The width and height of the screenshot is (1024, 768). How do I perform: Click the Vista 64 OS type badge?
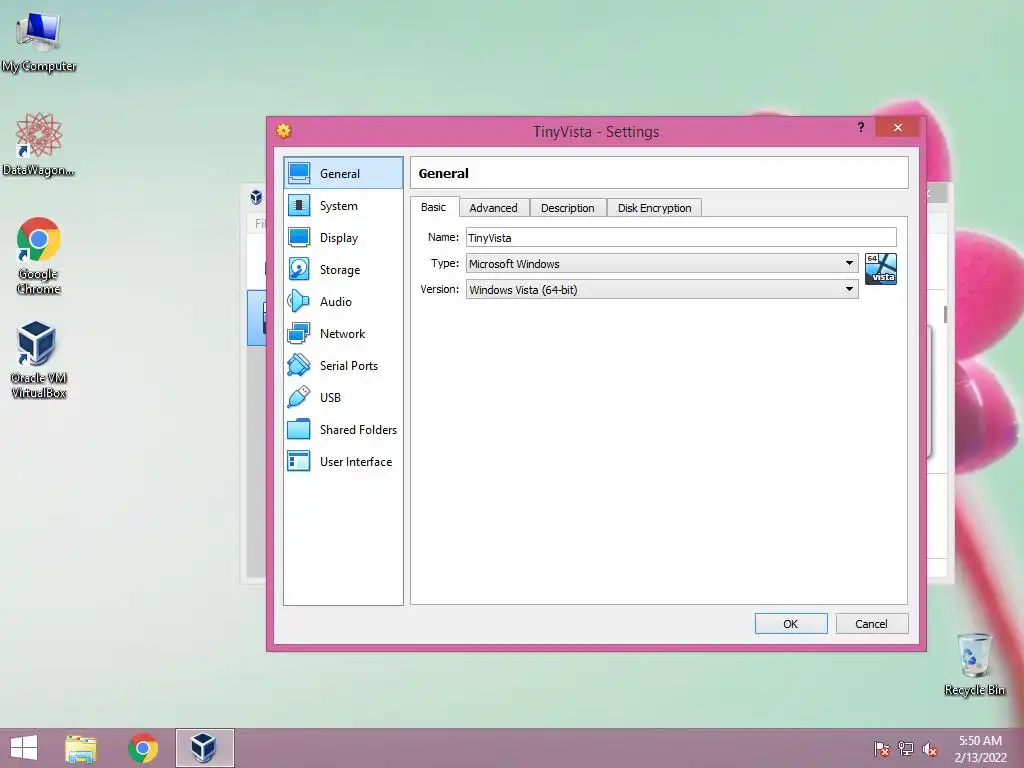click(x=880, y=269)
